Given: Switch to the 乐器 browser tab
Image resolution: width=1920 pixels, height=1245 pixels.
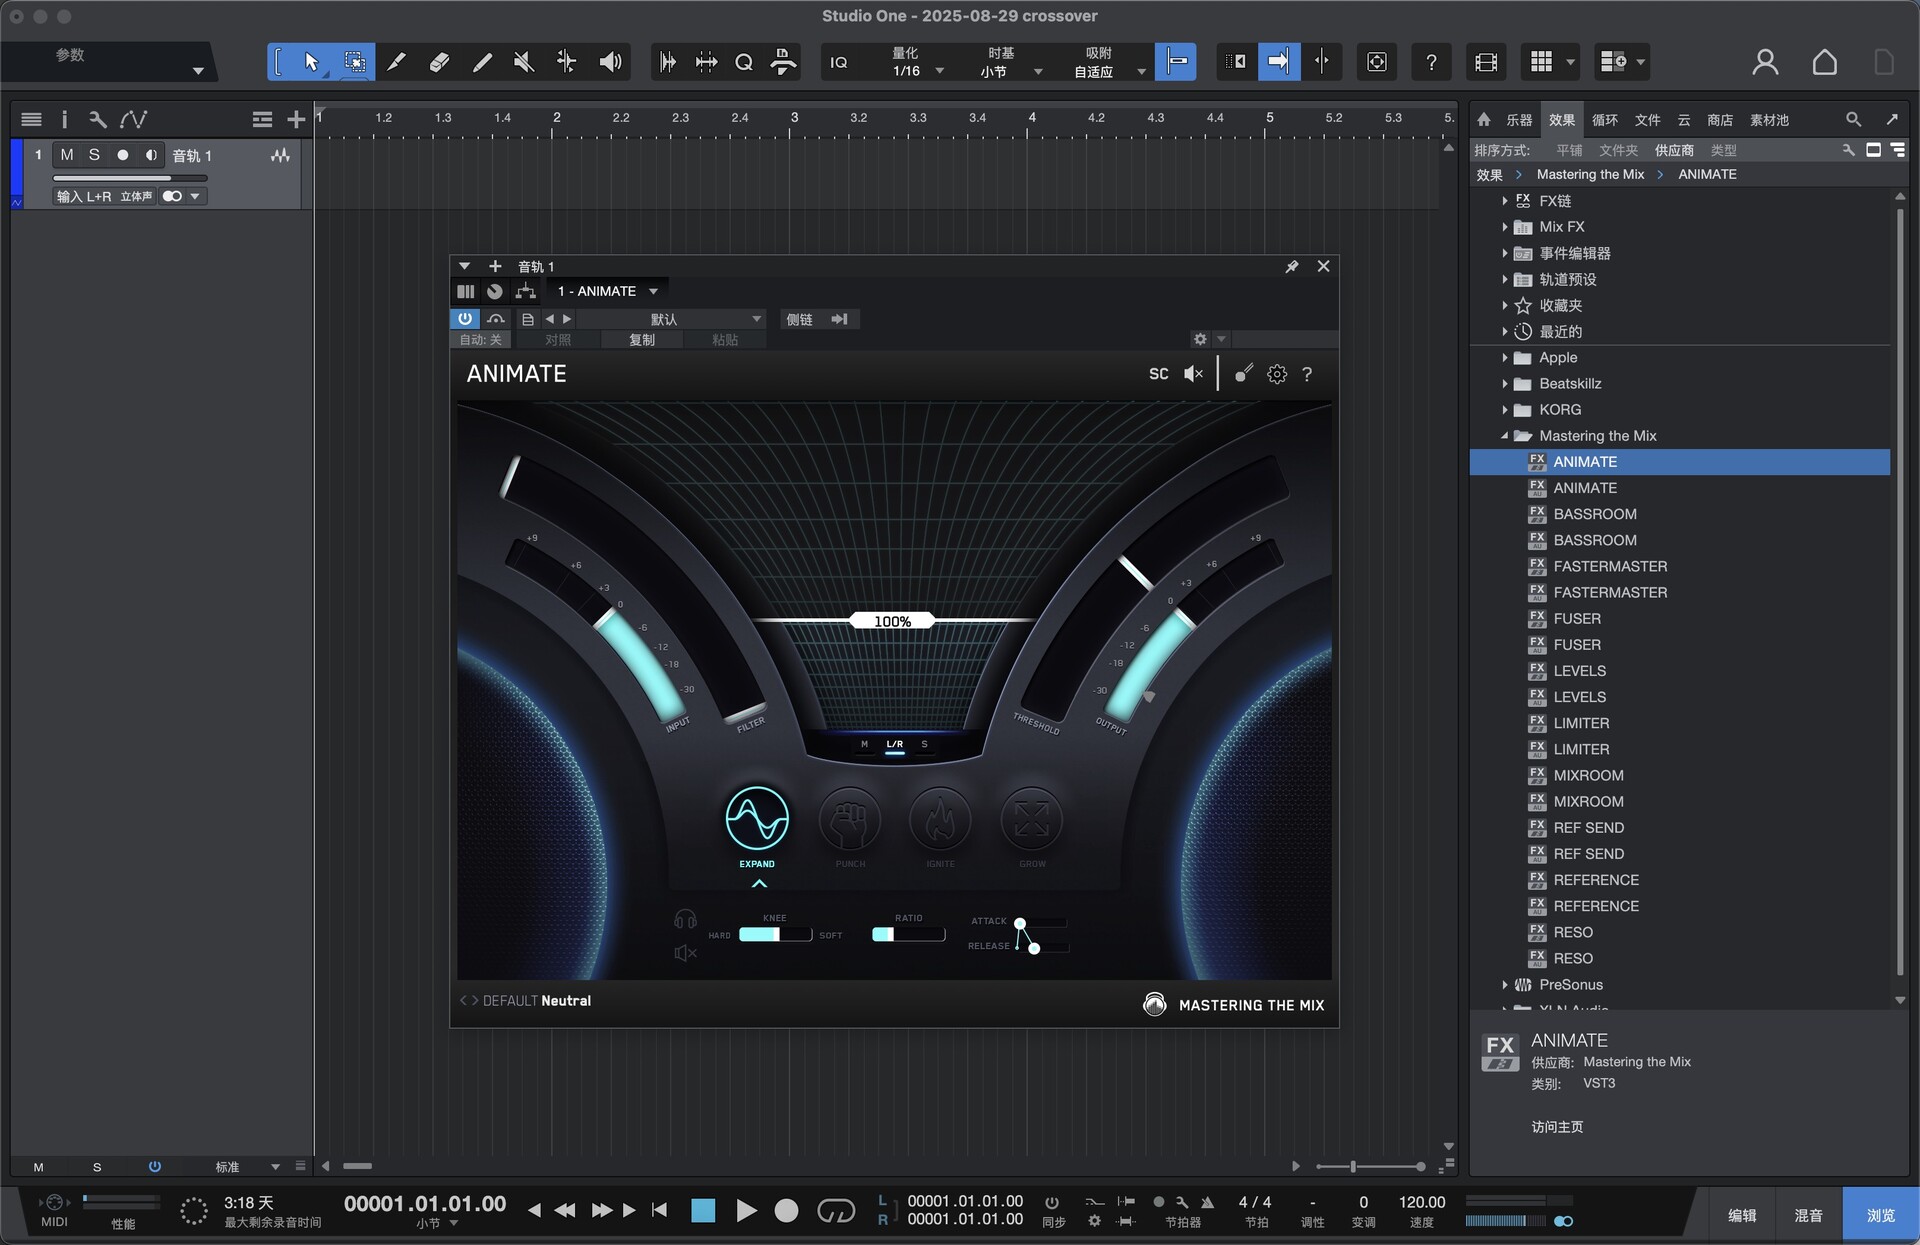Looking at the screenshot, I should (x=1519, y=120).
